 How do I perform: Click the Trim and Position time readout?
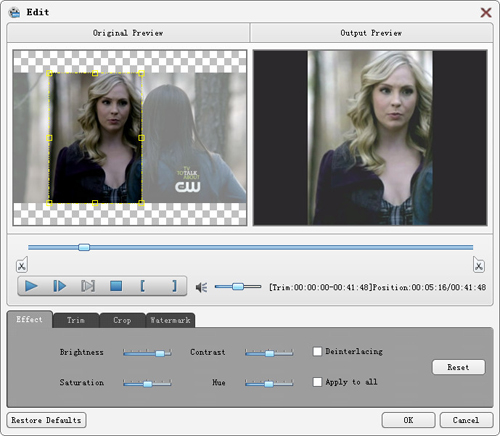point(377,287)
